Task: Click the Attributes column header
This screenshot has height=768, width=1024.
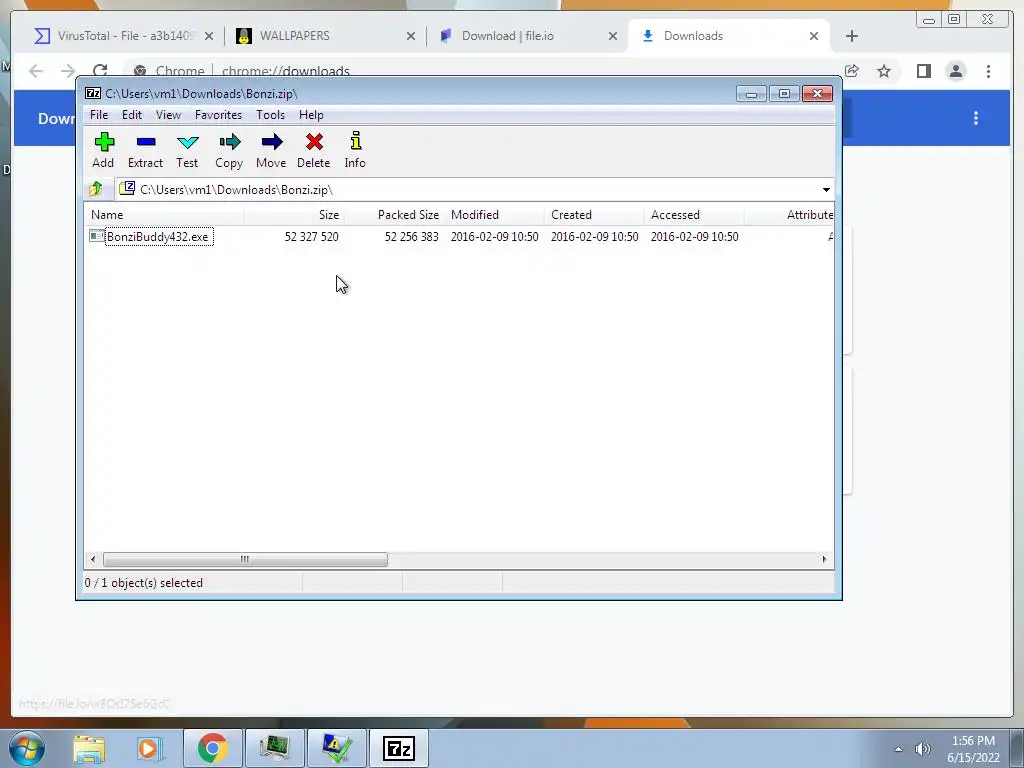Action: point(790,215)
